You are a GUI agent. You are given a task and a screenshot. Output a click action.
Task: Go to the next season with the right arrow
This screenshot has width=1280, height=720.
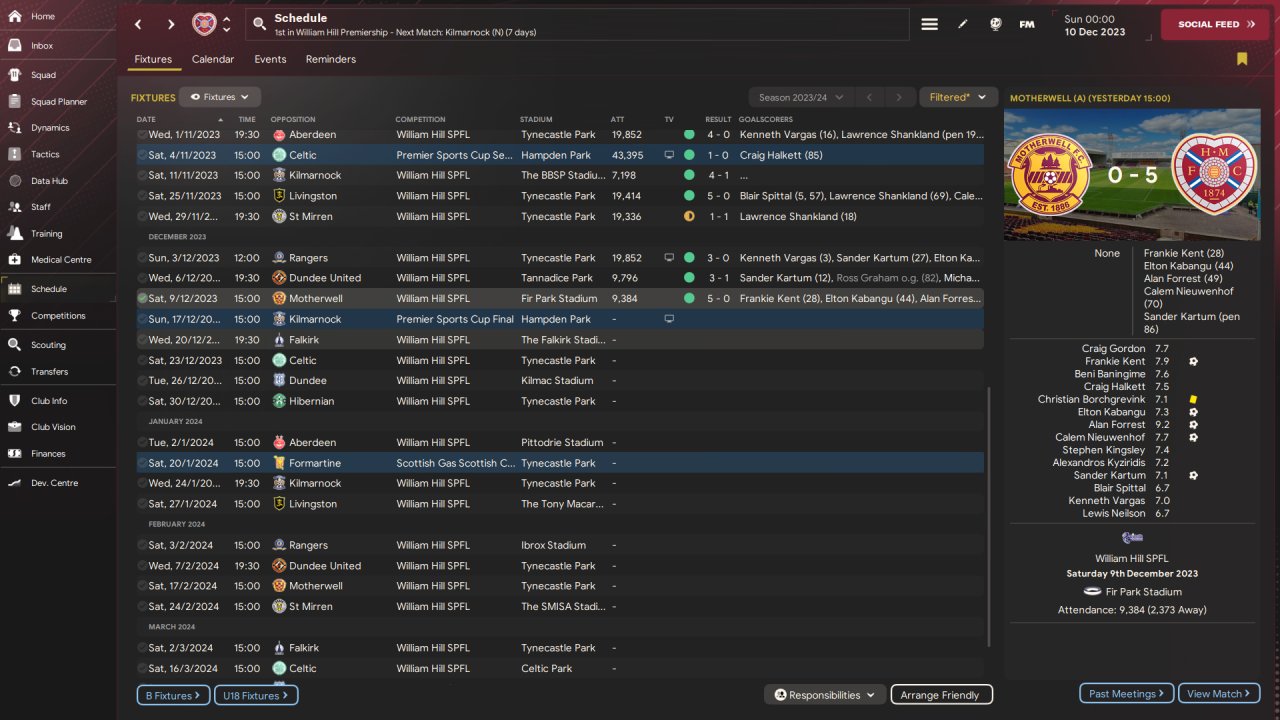[899, 97]
